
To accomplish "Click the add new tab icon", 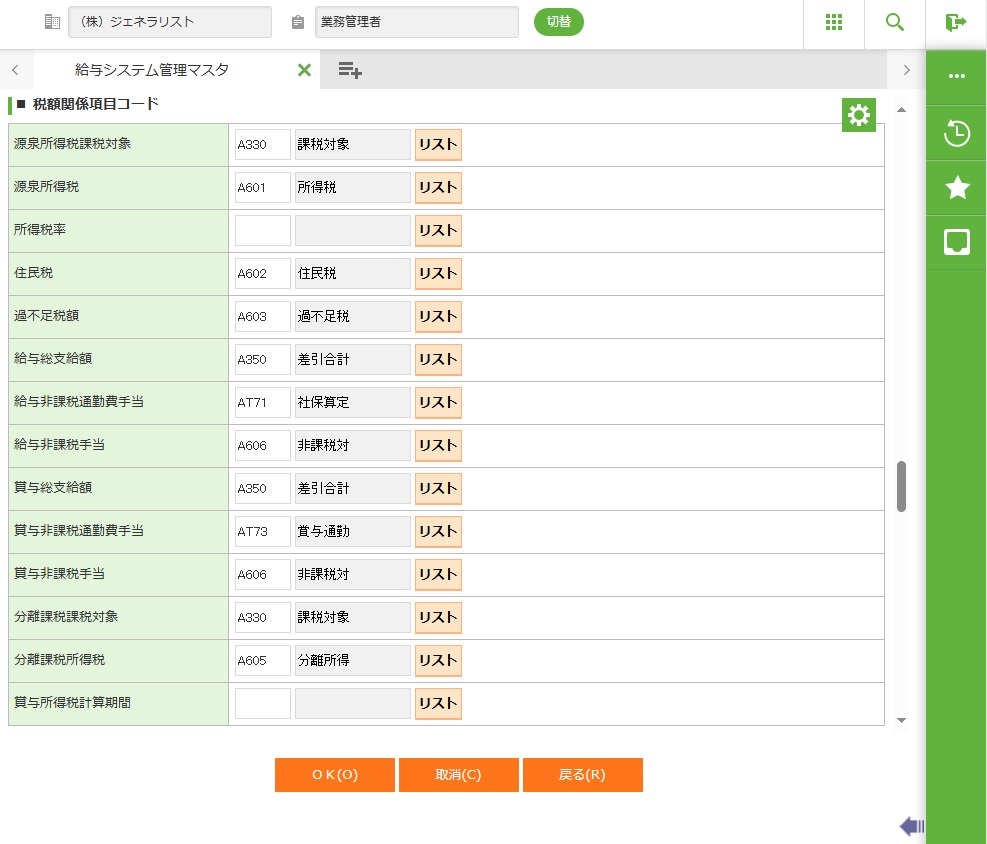I will pos(350,70).
